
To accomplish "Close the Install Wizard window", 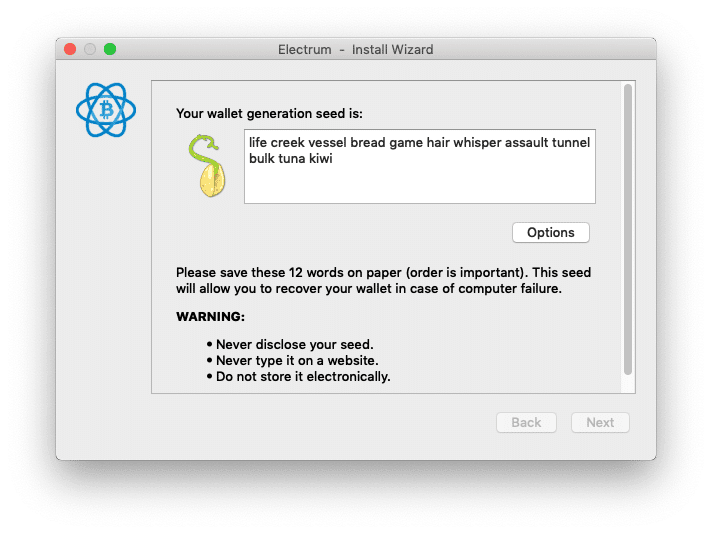I will 70,49.
